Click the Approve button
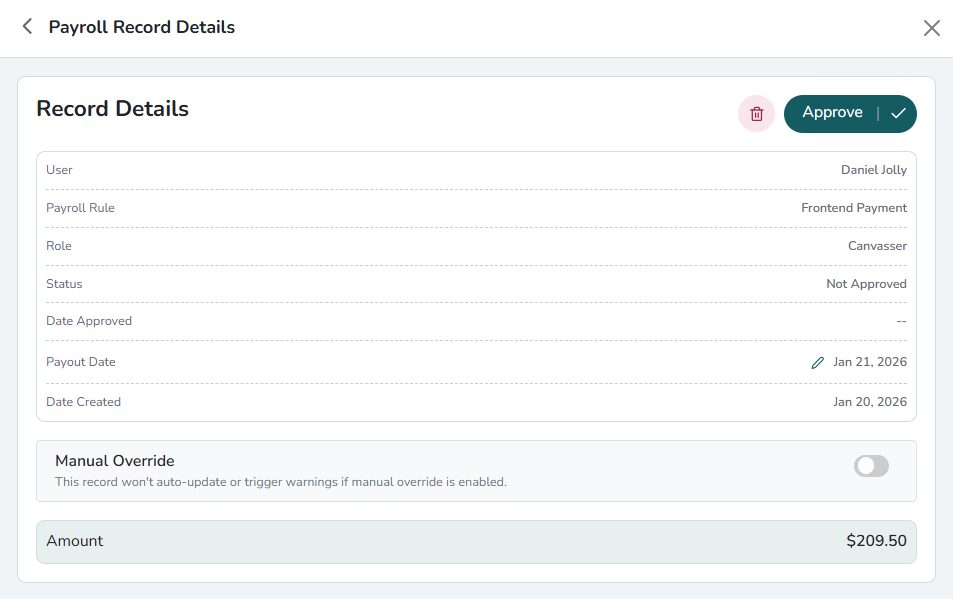953x599 pixels. point(833,113)
